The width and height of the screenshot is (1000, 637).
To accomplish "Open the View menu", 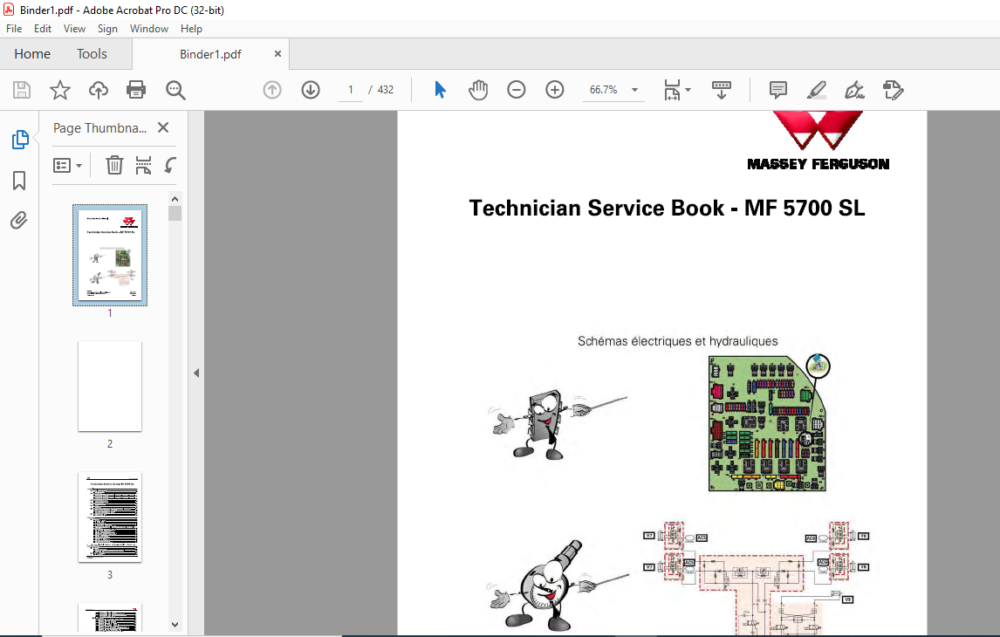I will (x=74, y=29).
